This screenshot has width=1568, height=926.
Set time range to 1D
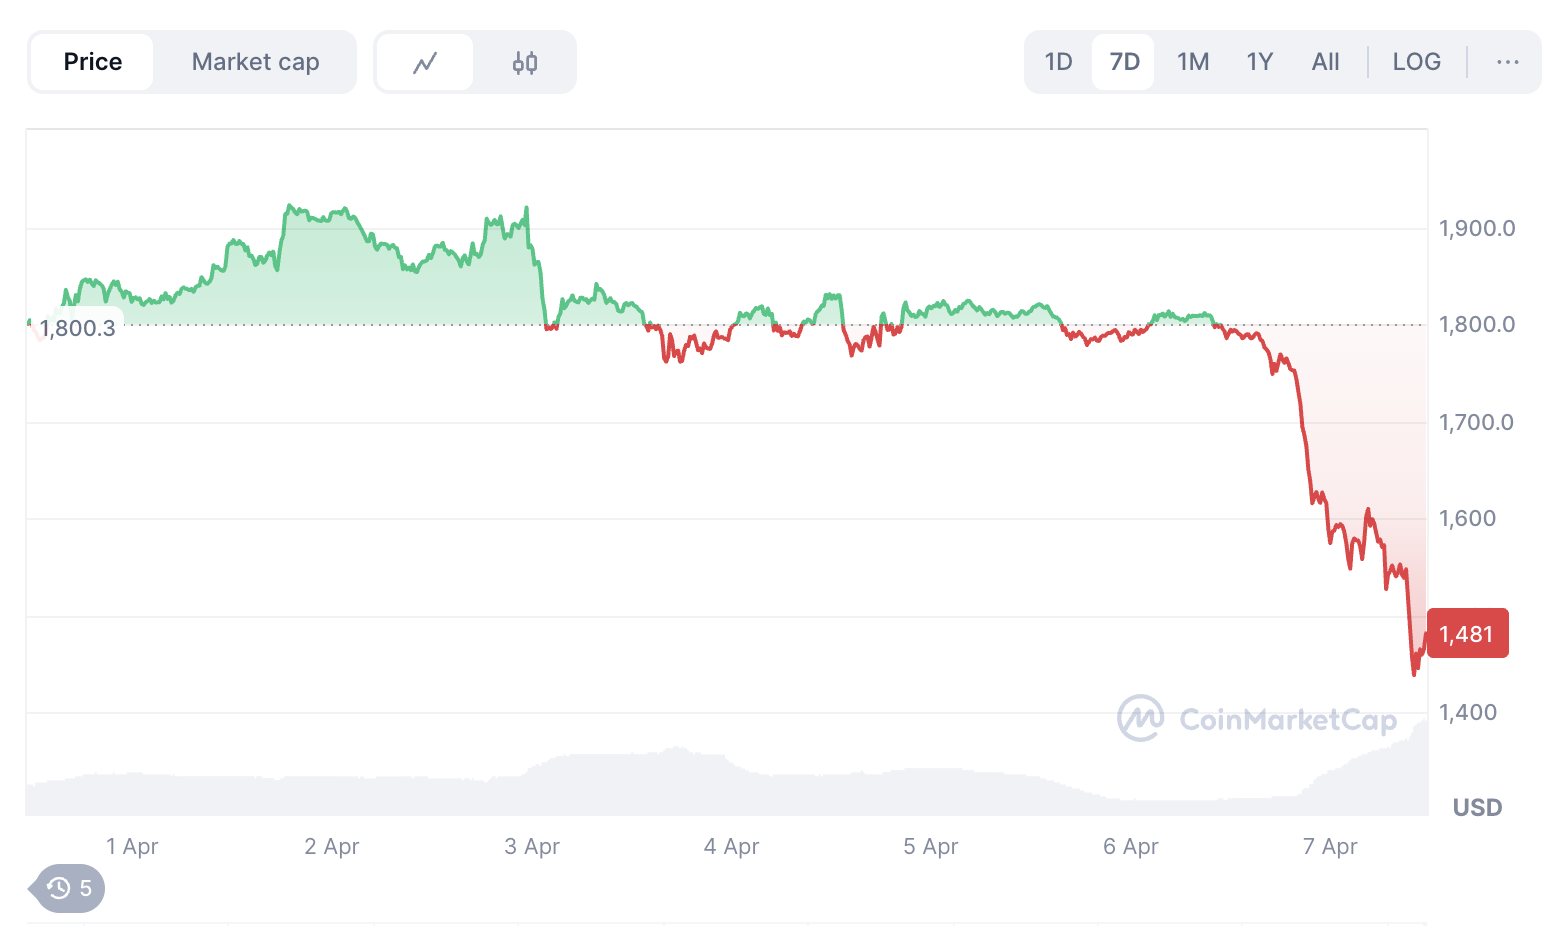pos(1058,62)
